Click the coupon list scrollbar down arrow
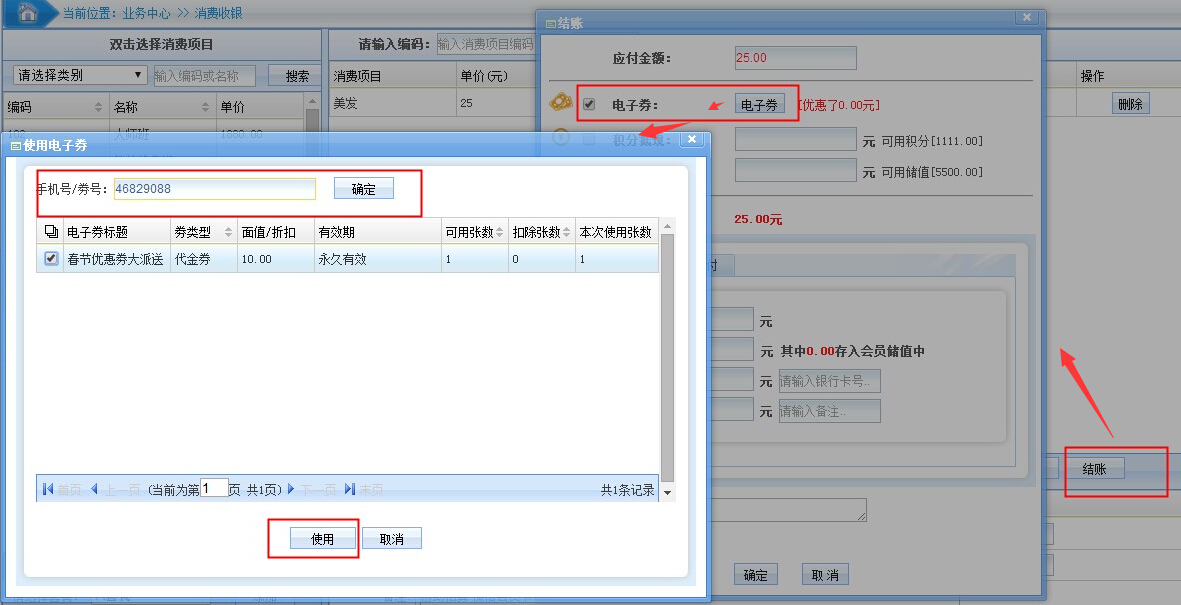1181x605 pixels. (x=667, y=493)
